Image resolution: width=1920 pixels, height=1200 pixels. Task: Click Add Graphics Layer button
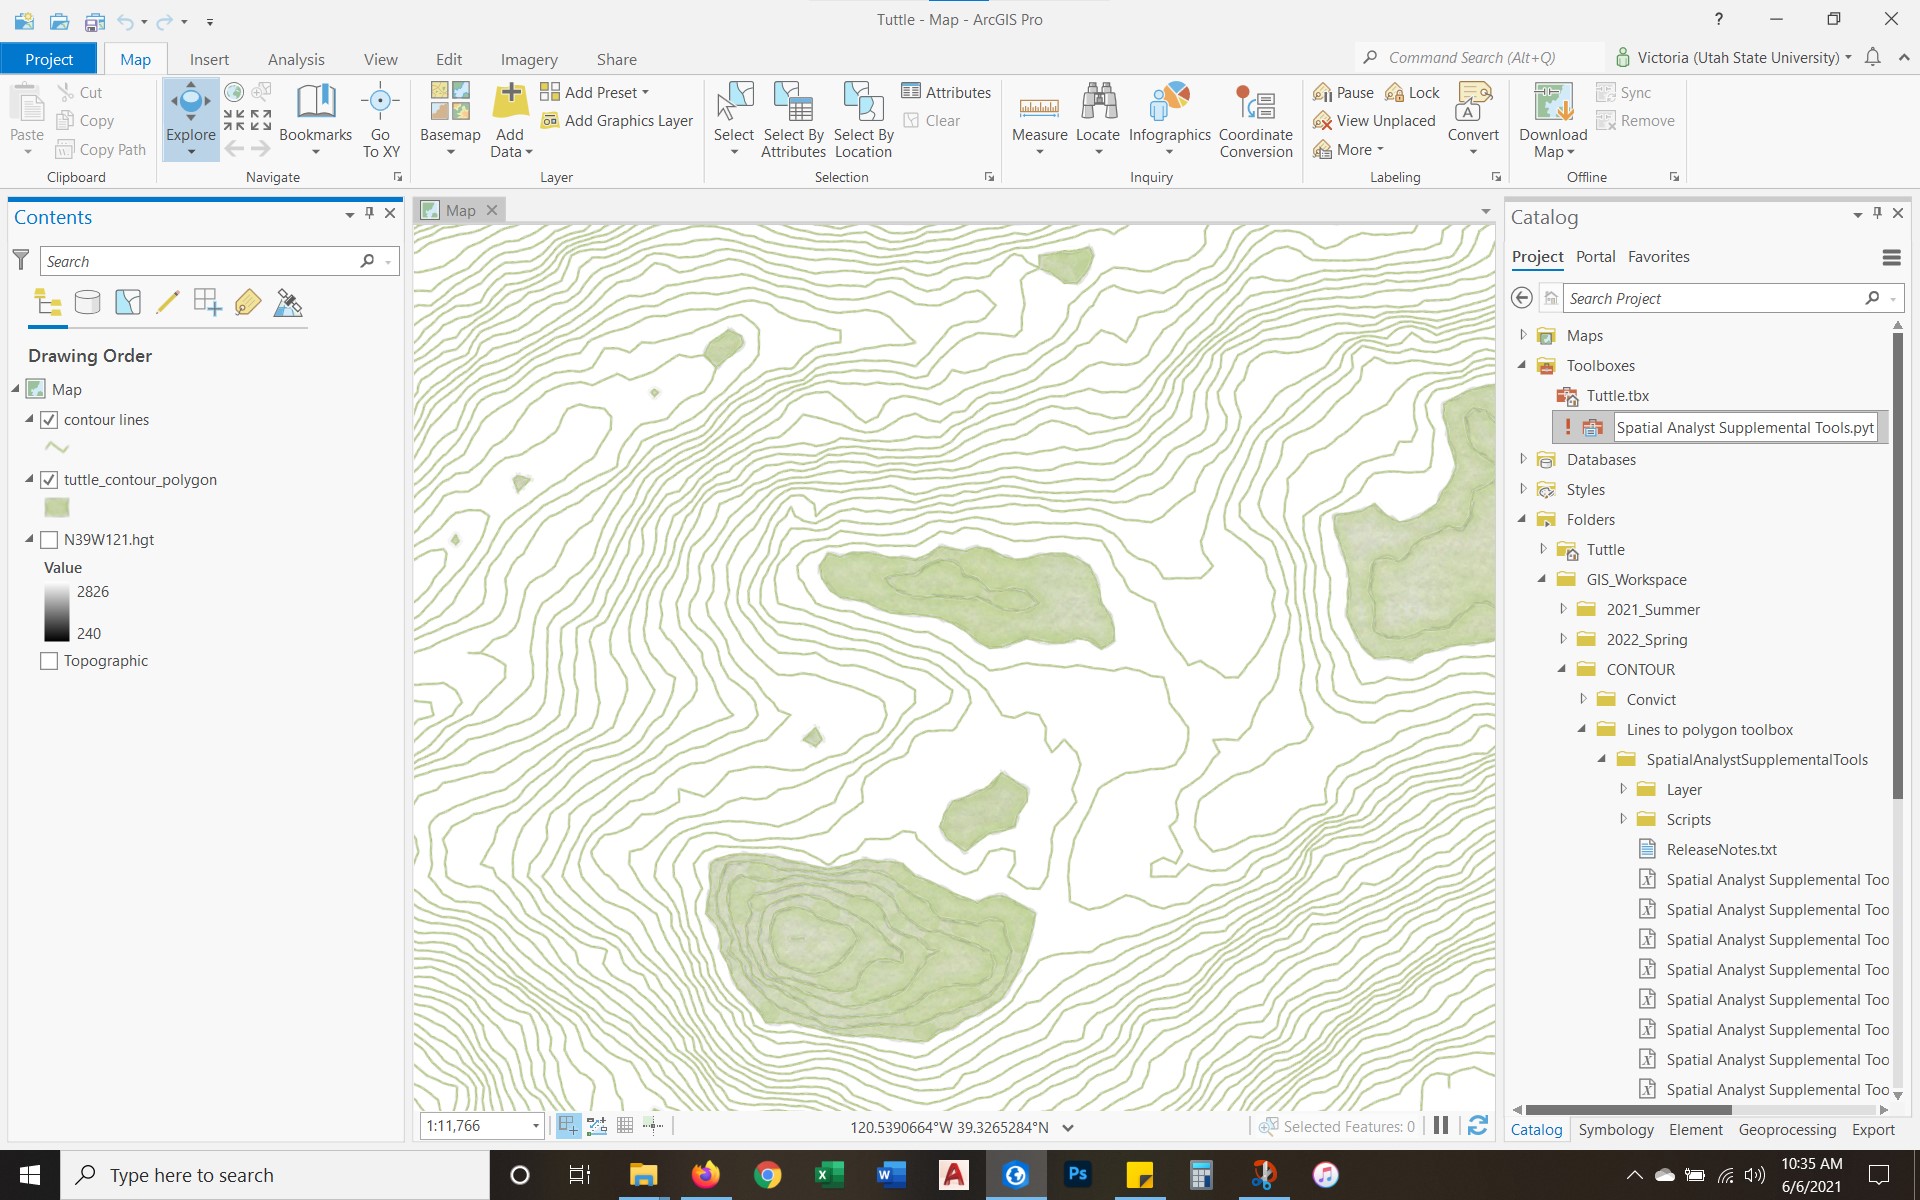click(618, 121)
